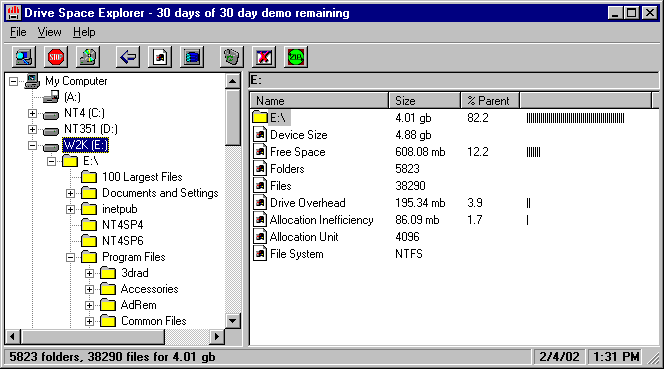Viewport: 664px width, 369px height.
Task: Select Common Files in the tree
Action: click(154, 321)
